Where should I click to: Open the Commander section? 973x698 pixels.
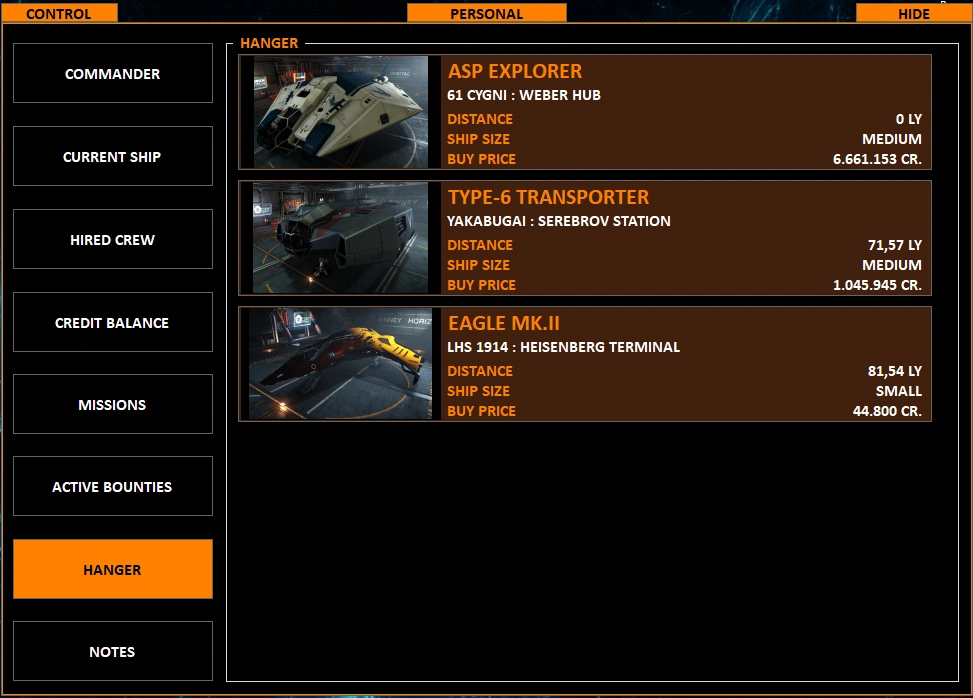(x=113, y=73)
